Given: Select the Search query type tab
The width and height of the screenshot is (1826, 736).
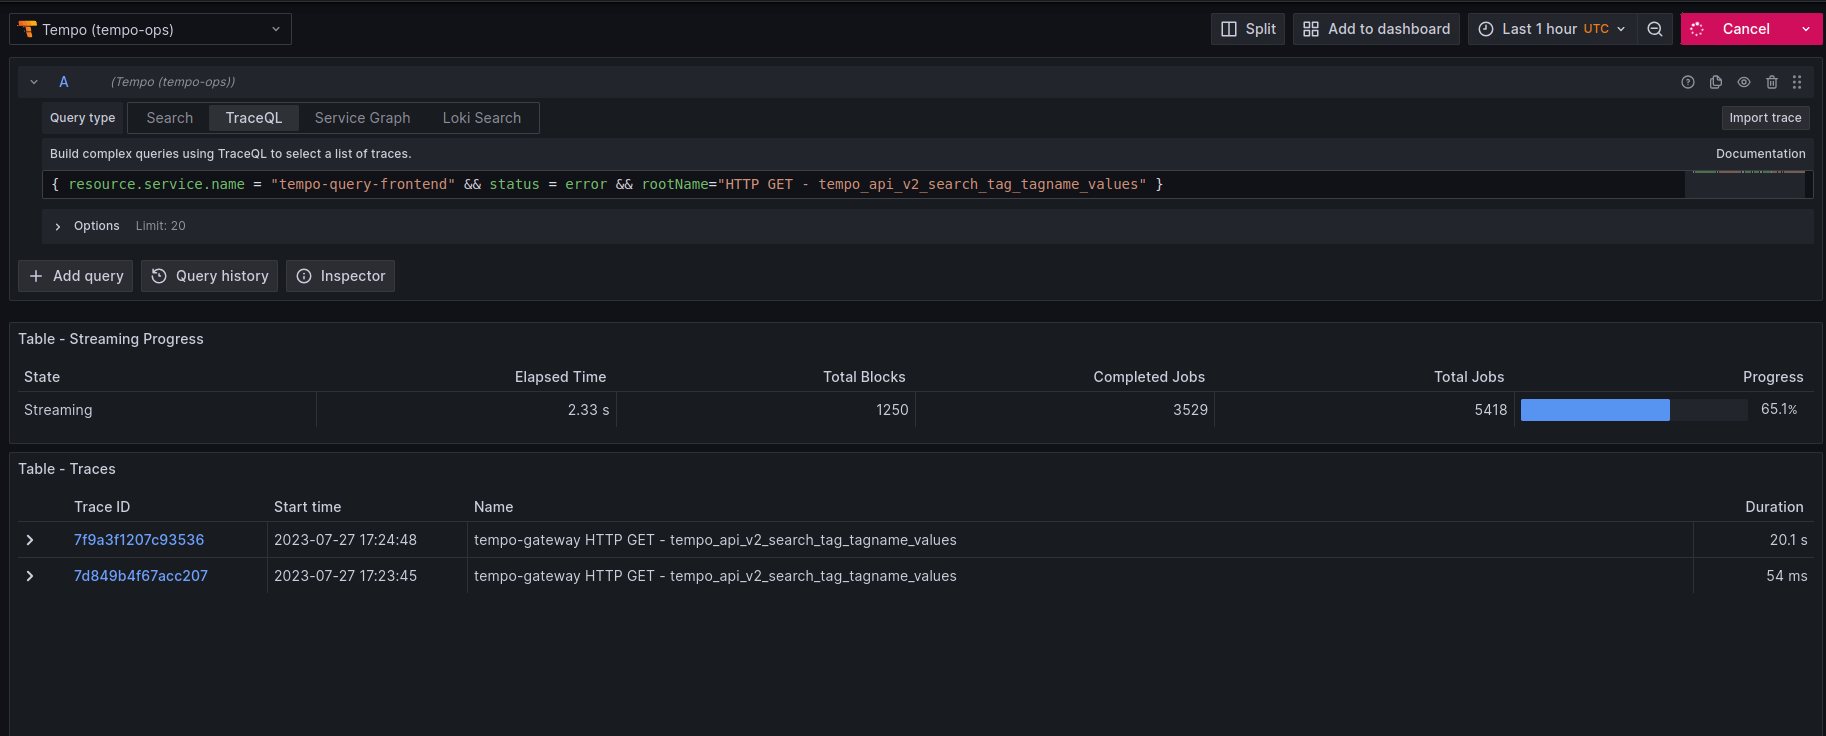Looking at the screenshot, I should (169, 118).
